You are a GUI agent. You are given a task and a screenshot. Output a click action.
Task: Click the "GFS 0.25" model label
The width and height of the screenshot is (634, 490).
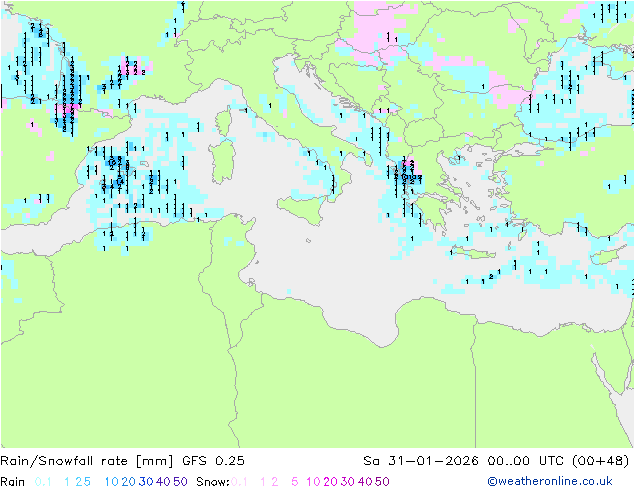pos(213,460)
